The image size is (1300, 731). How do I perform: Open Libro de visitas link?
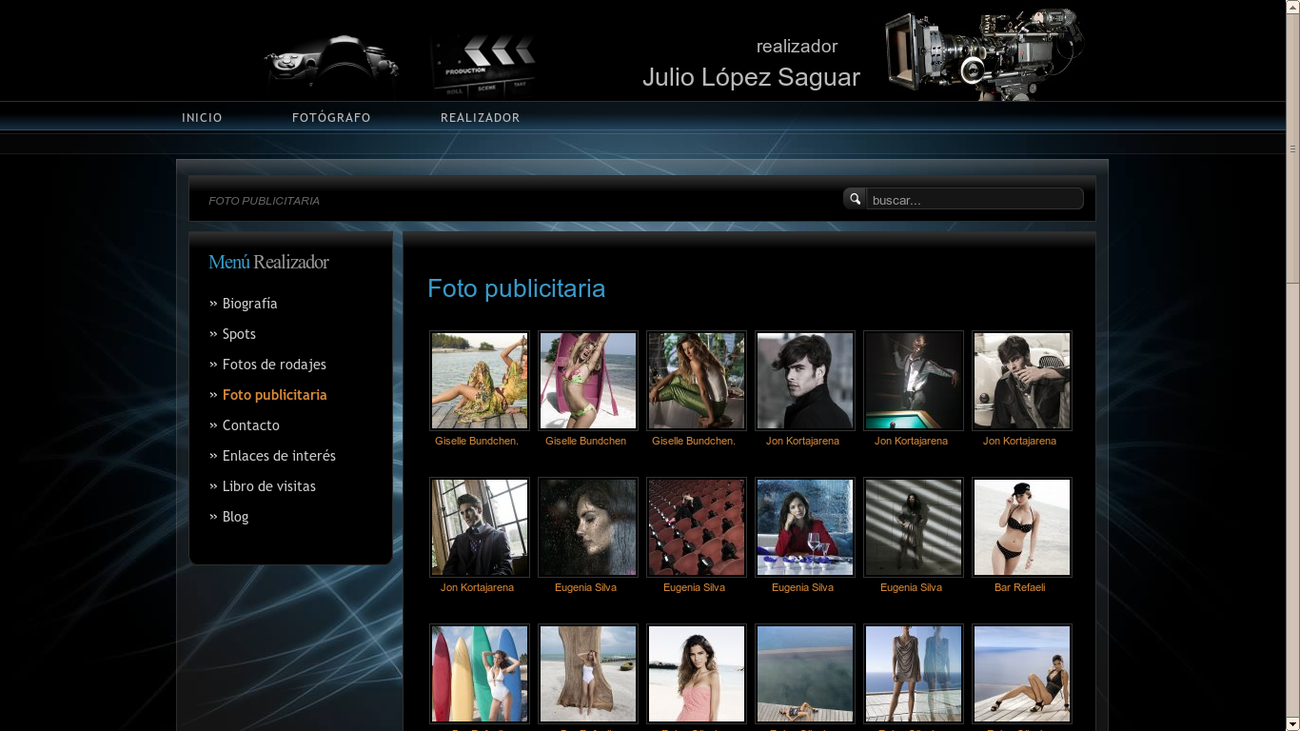click(268, 487)
